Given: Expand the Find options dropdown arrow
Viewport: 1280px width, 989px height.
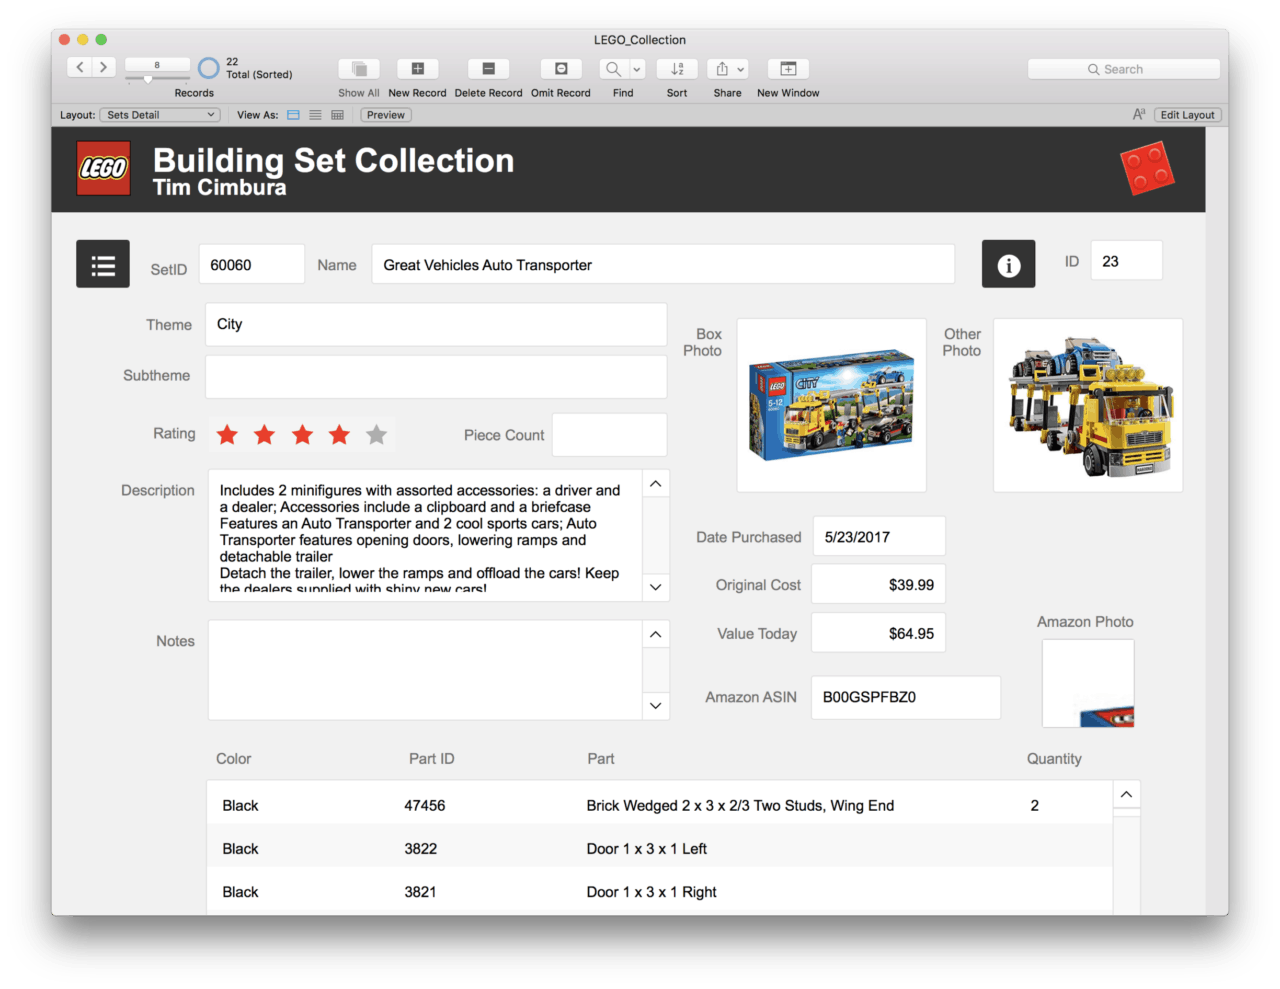Looking at the screenshot, I should pyautogui.click(x=637, y=69).
